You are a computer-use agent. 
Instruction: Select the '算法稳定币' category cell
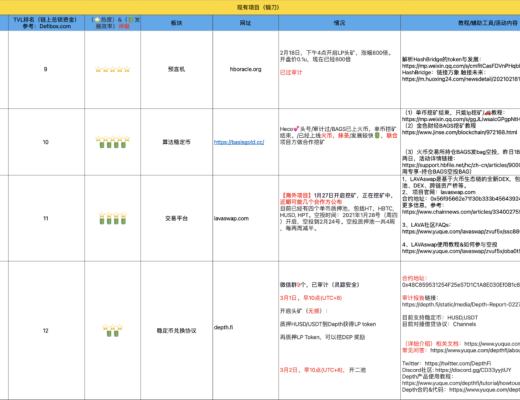(x=176, y=142)
